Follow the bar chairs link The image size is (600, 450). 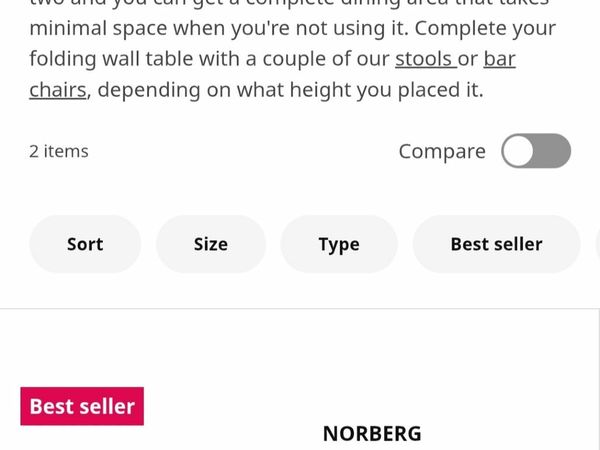click(499, 59)
